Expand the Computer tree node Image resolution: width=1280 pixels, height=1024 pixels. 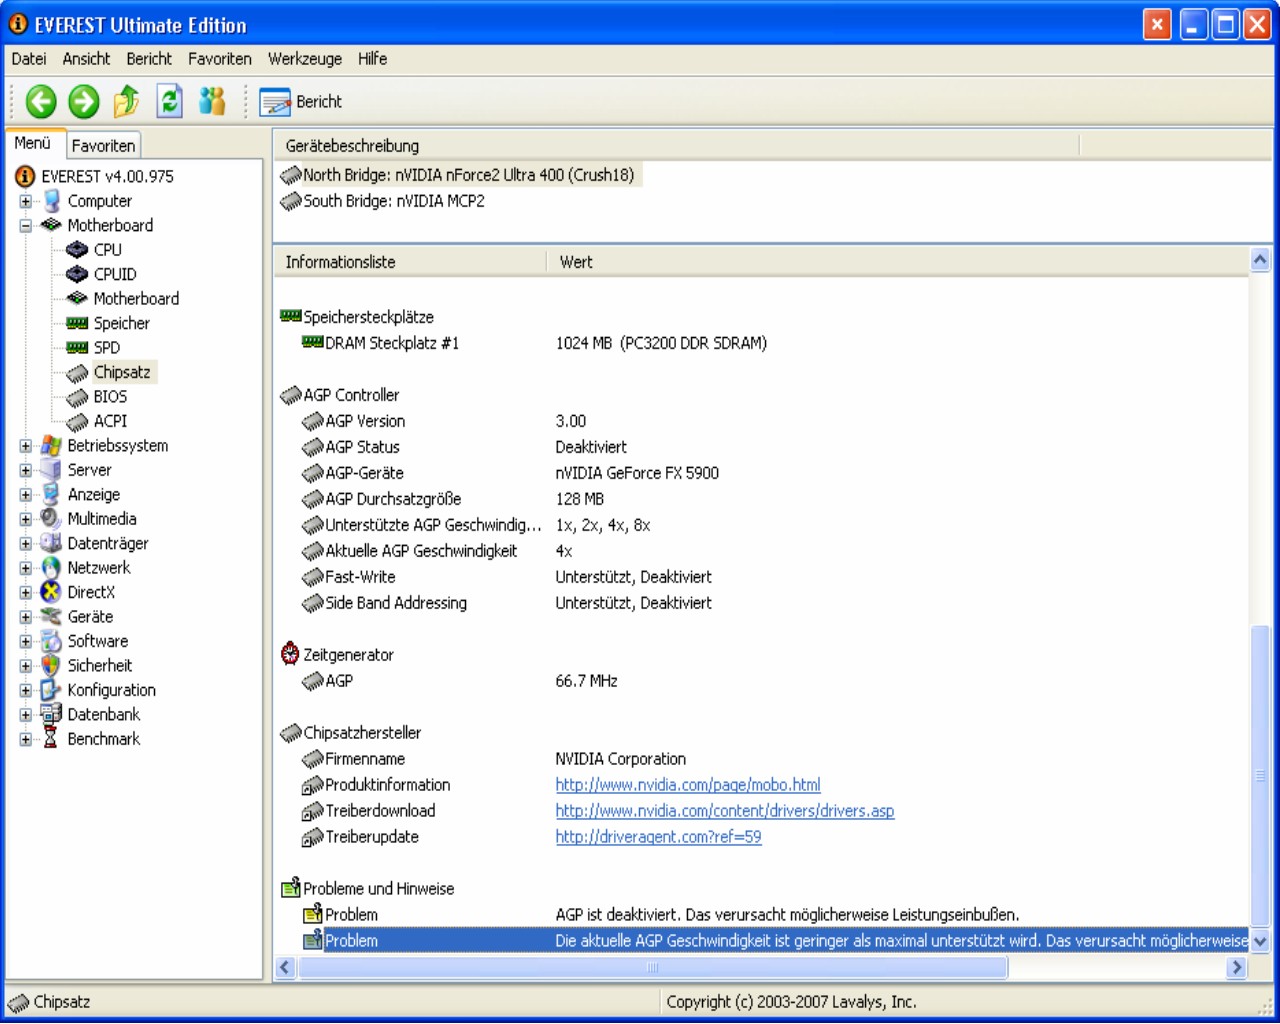point(26,201)
